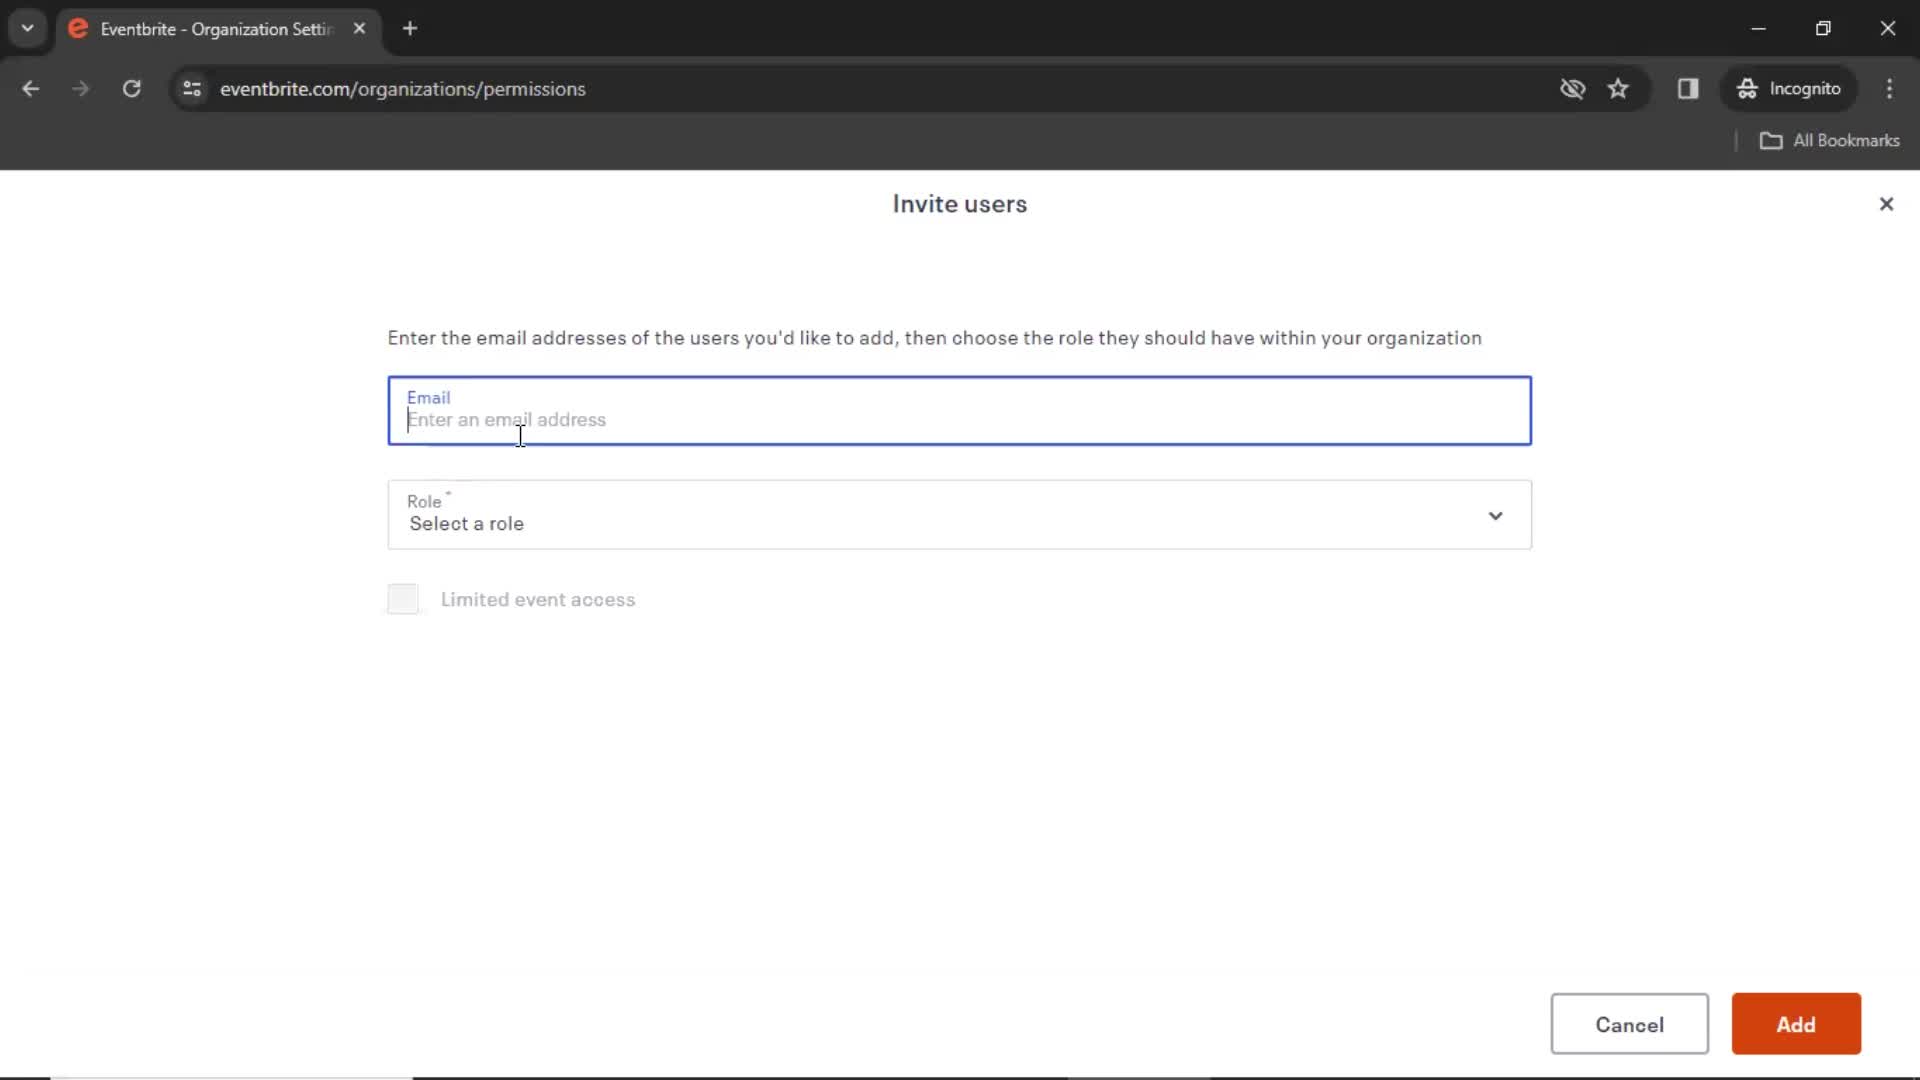Toggle the browser side panel
The height and width of the screenshot is (1080, 1920).
[1688, 89]
